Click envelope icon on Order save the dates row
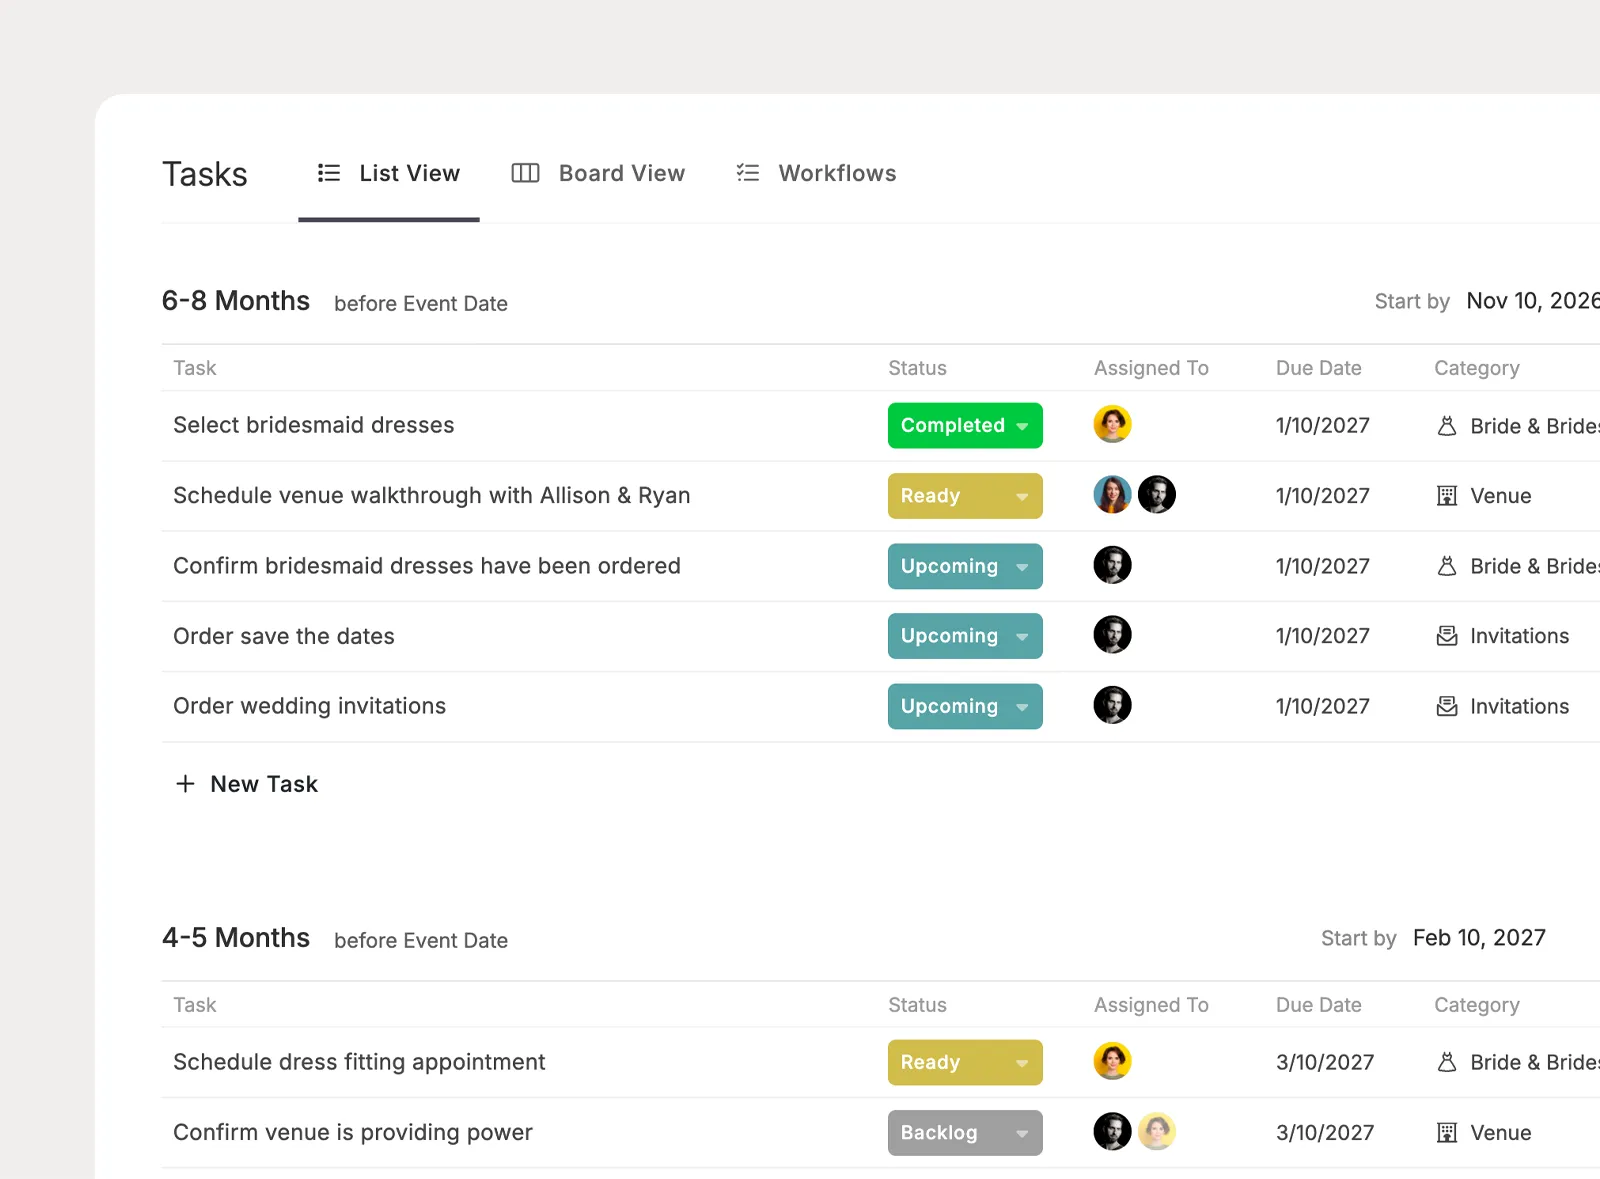This screenshot has height=1179, width=1600. tap(1447, 636)
